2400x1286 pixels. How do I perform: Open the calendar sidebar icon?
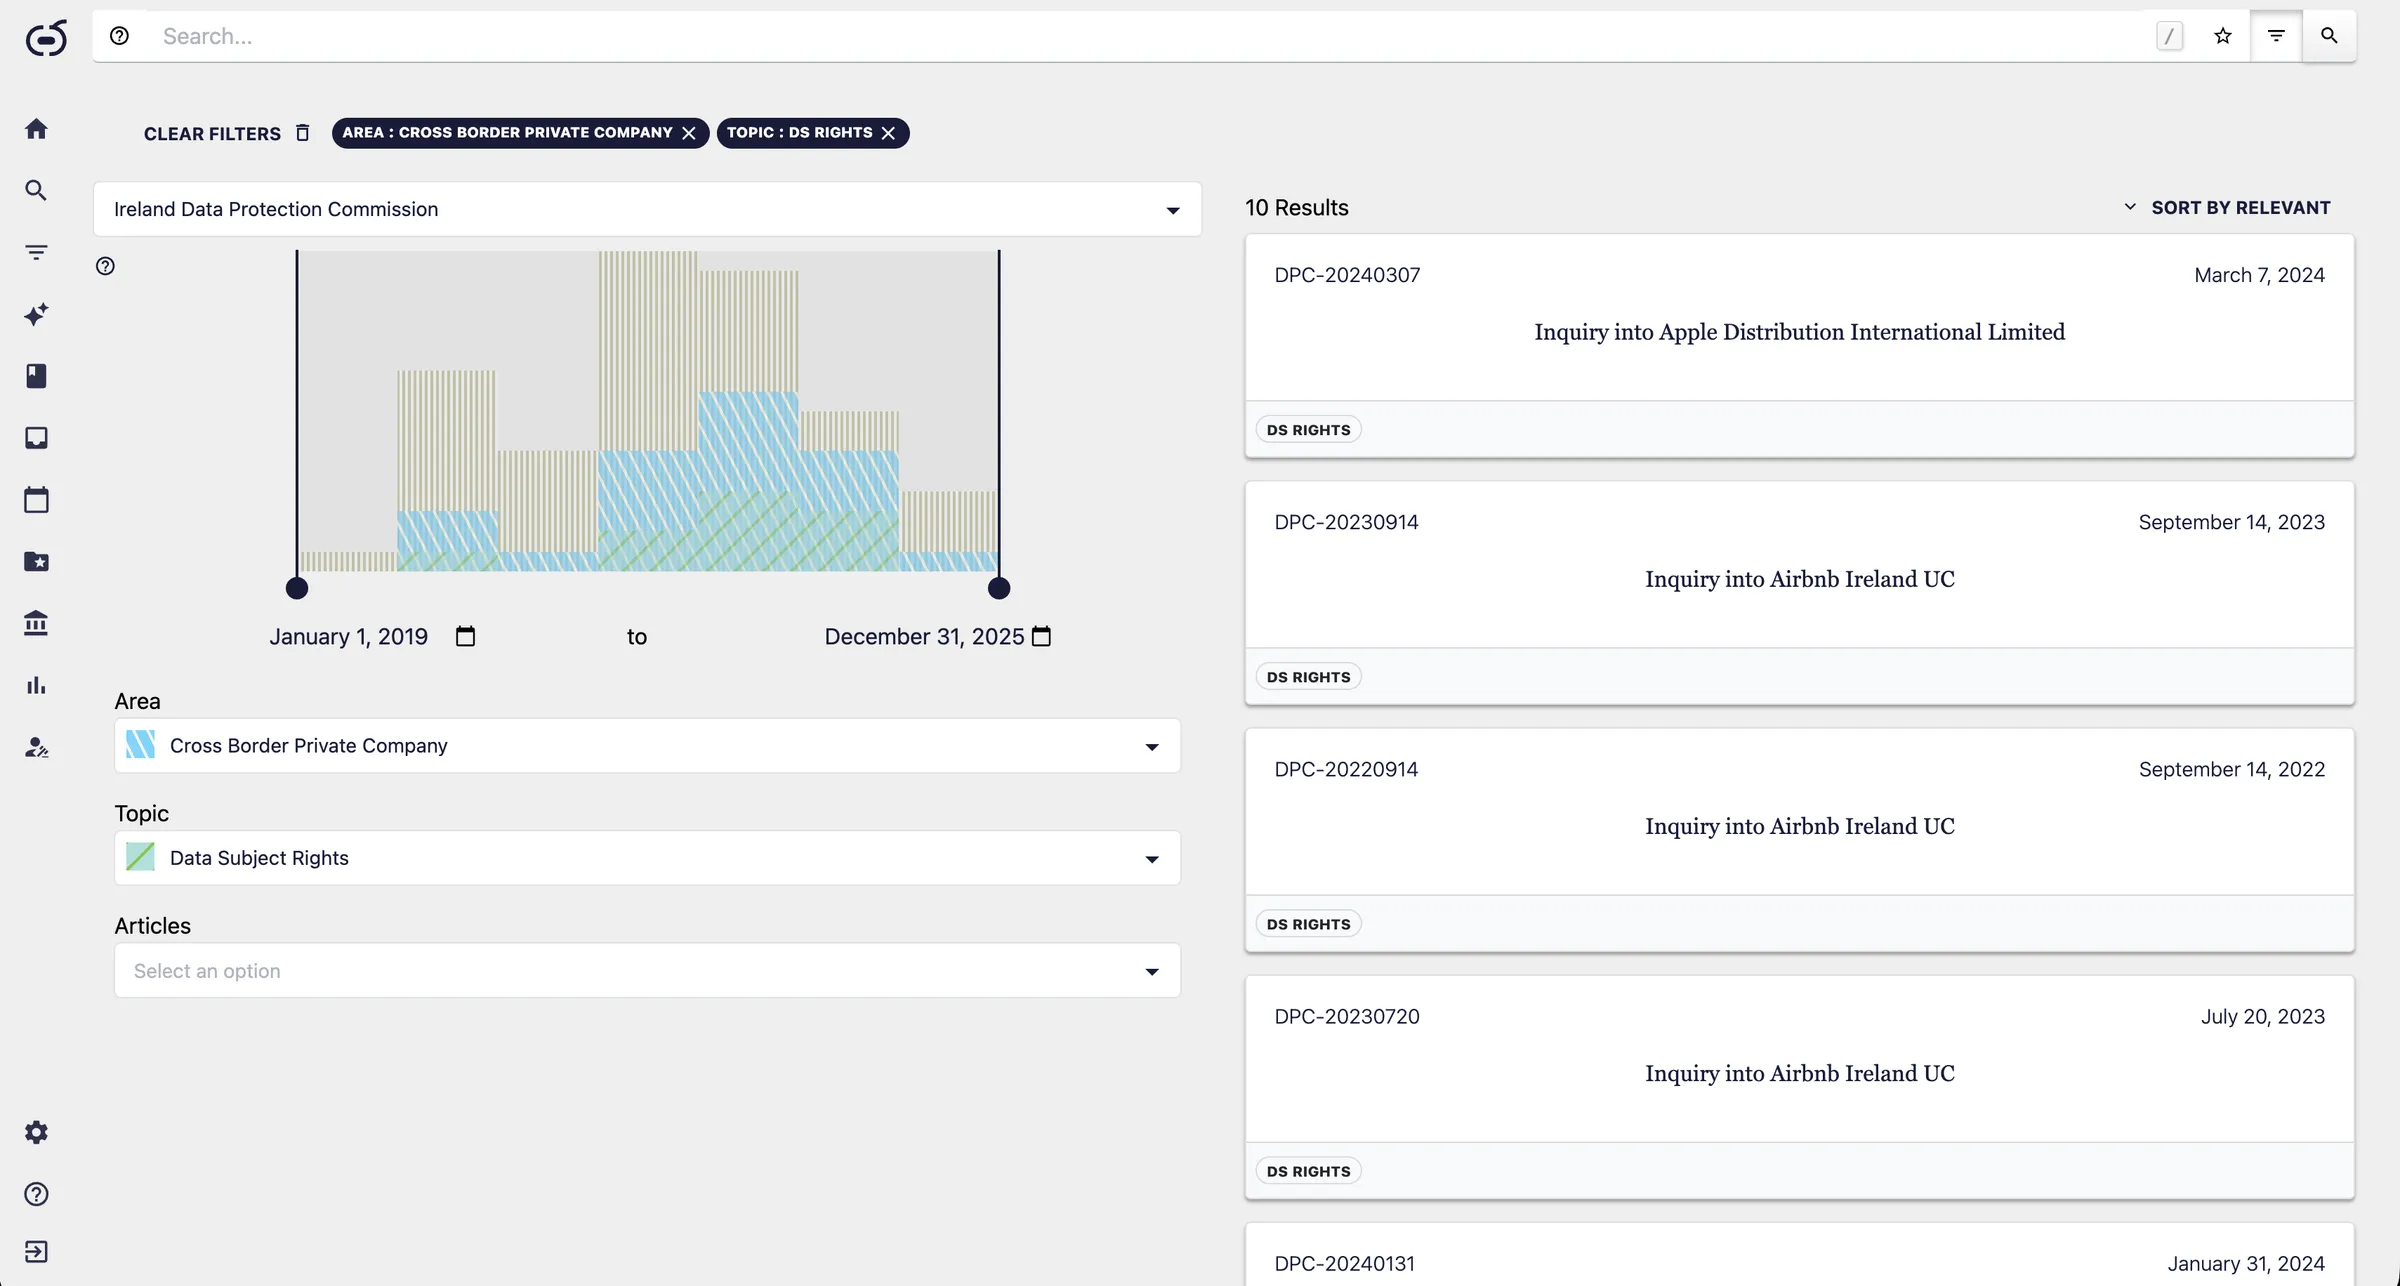tap(36, 499)
